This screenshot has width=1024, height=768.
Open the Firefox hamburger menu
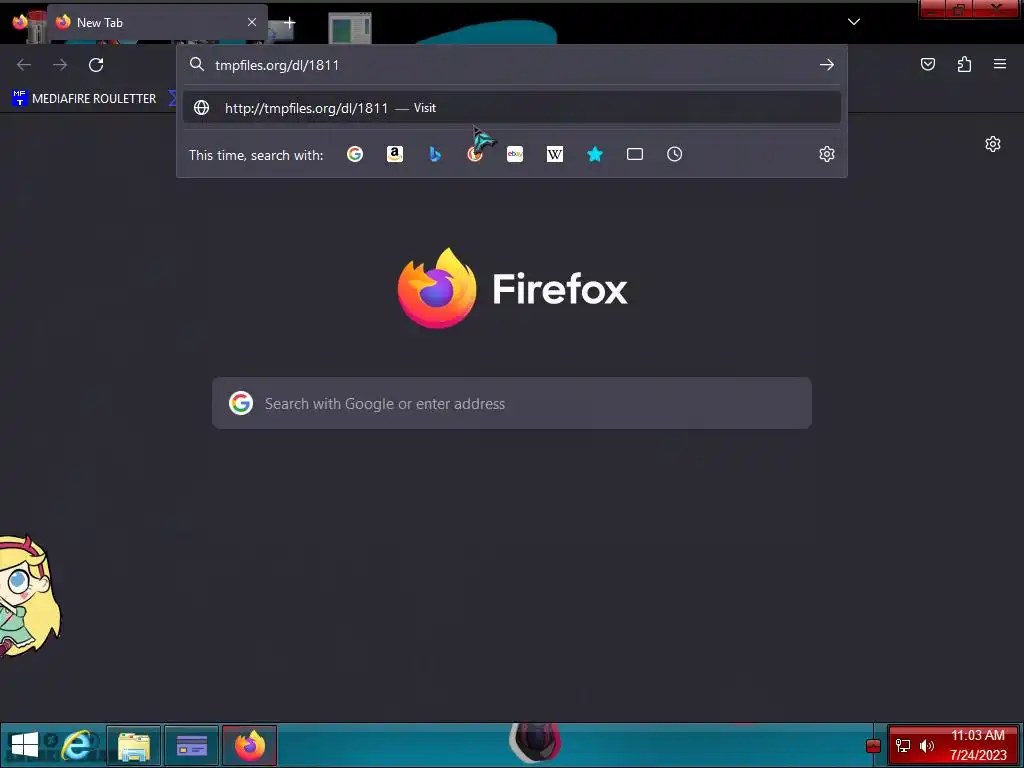tap(1000, 64)
